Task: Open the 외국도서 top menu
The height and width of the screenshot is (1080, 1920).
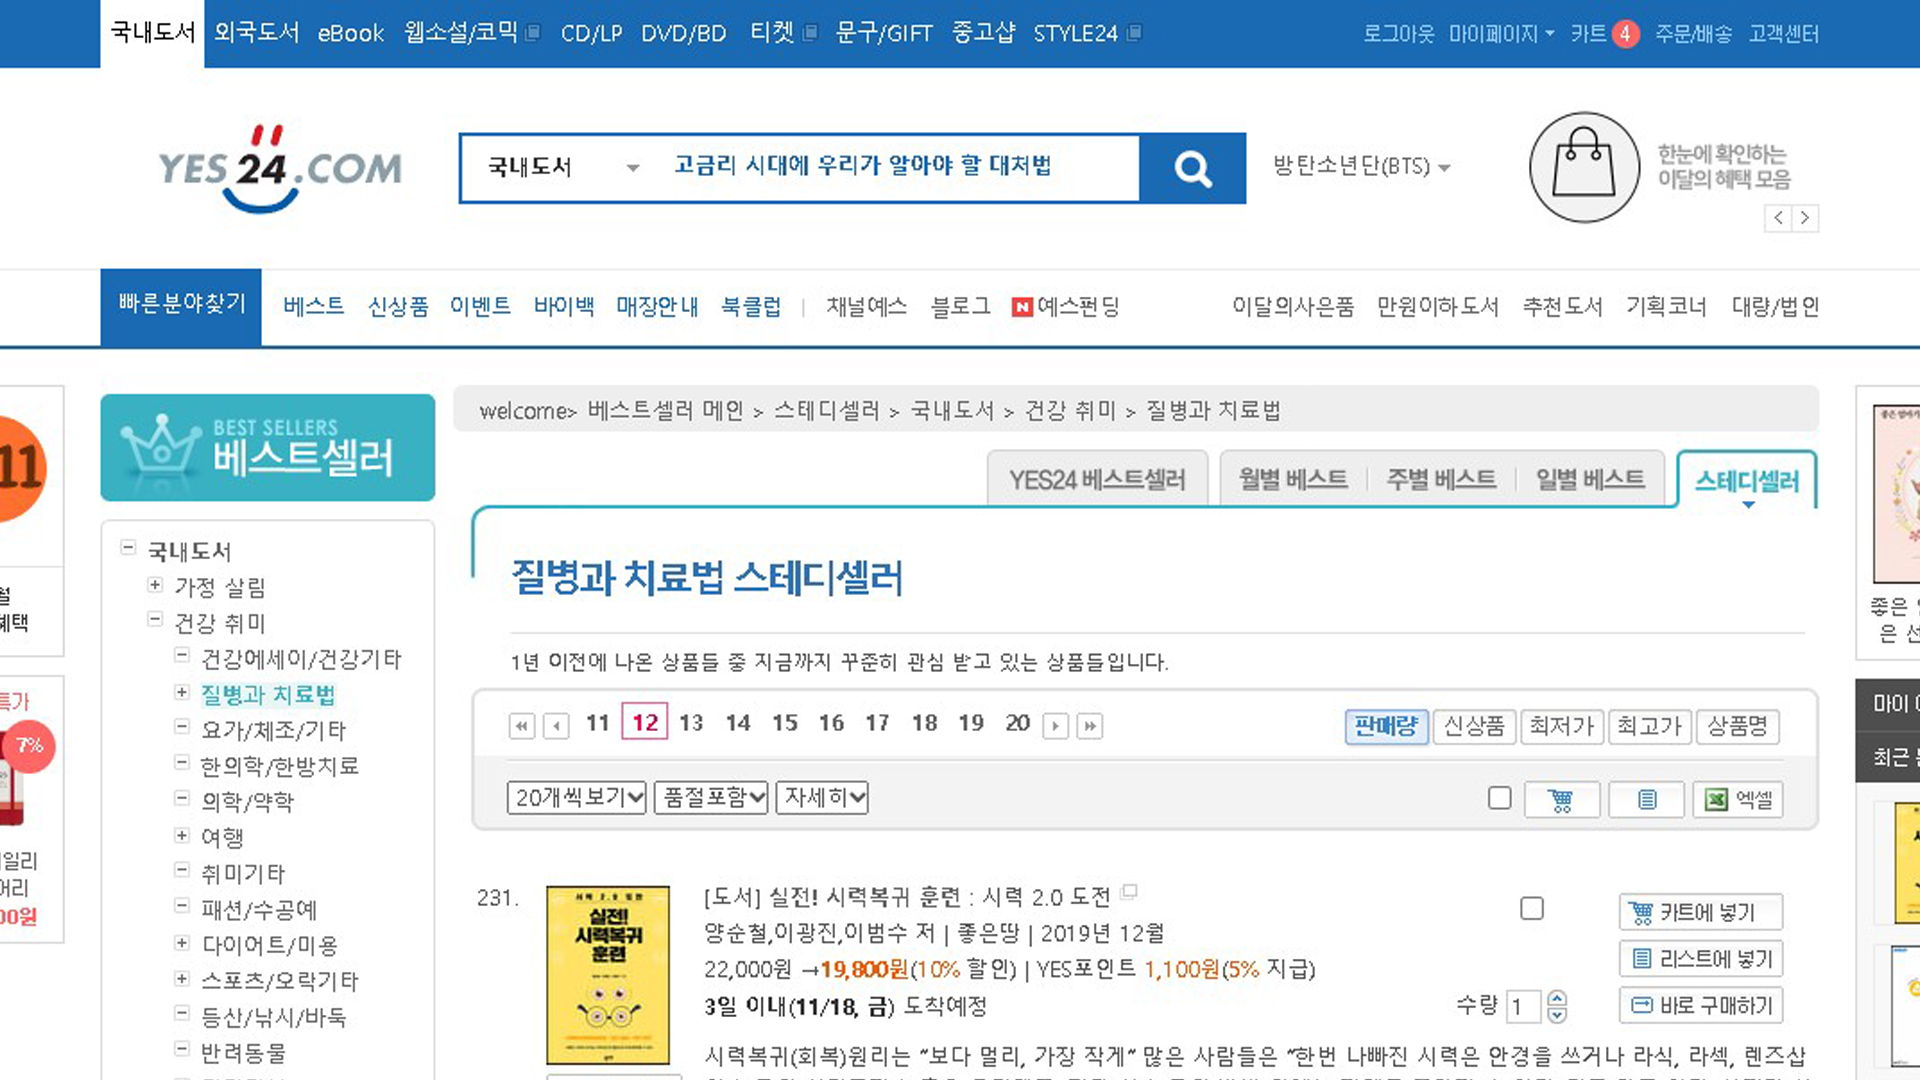Action: [256, 33]
